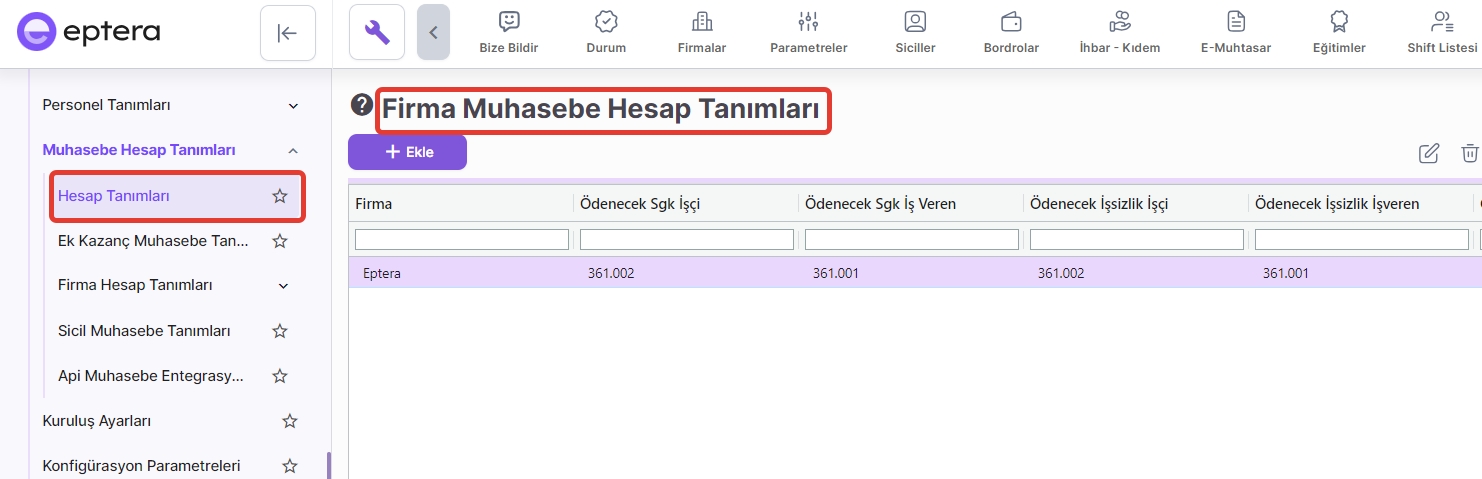
Task: Click the trash delete icon
Action: tap(1469, 153)
